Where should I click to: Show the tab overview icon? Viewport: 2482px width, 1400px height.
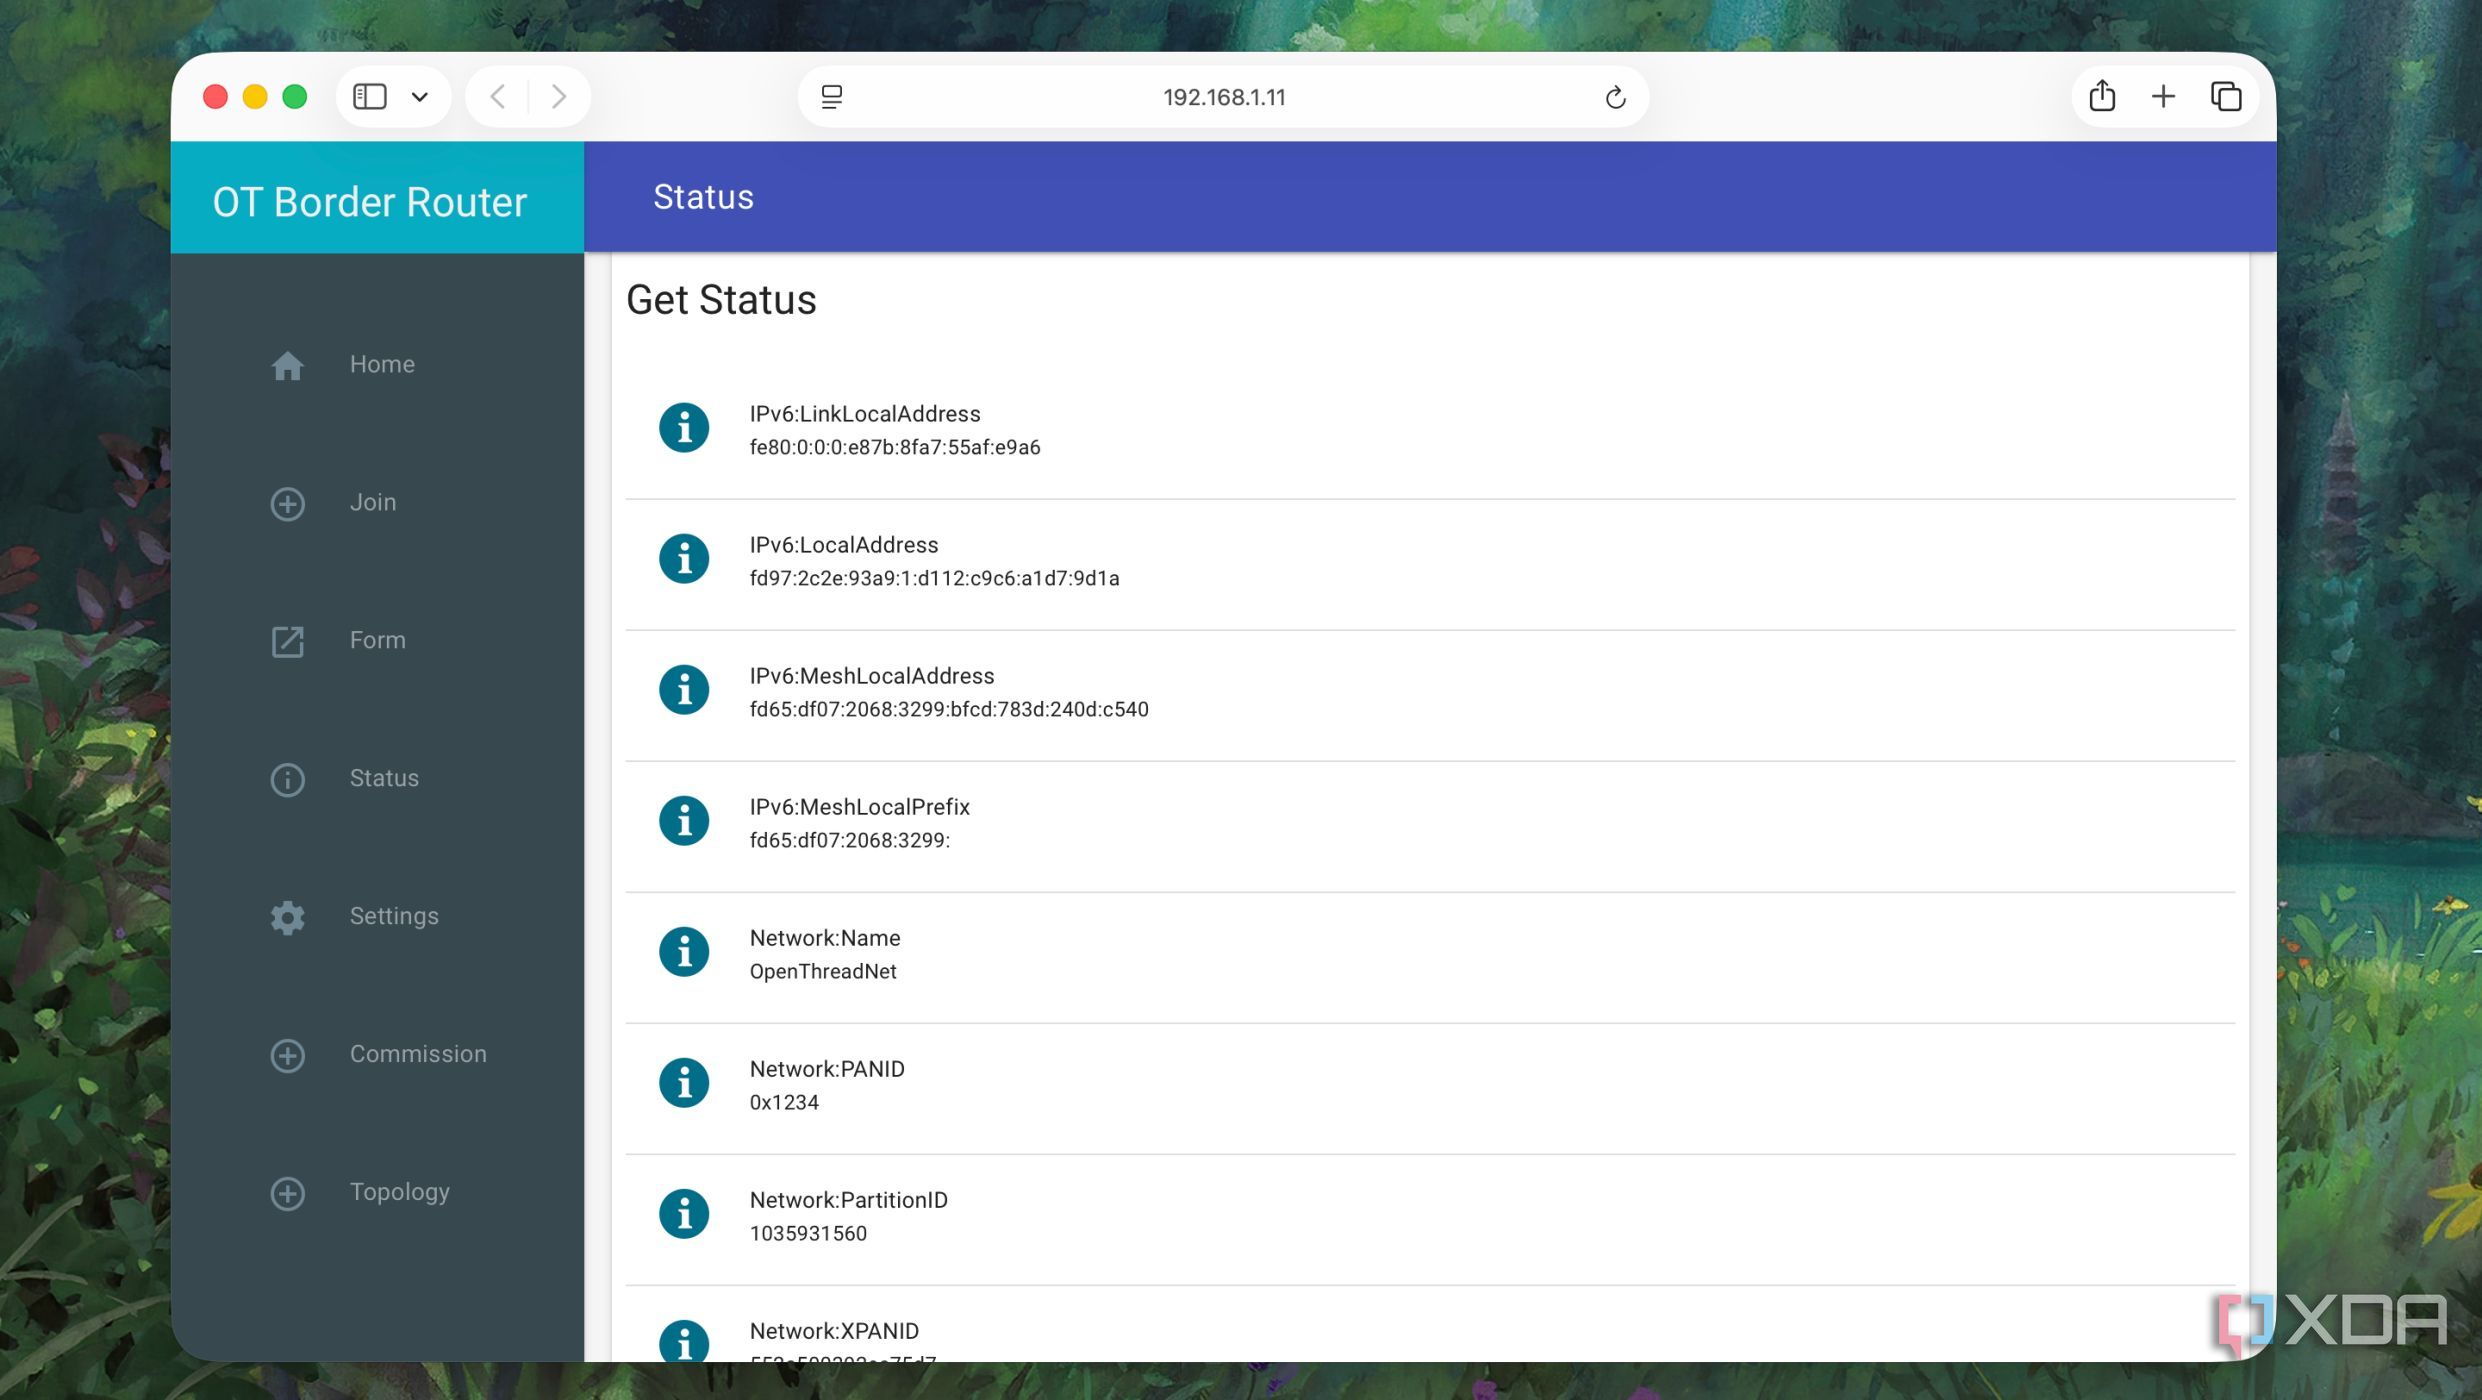coord(2225,97)
